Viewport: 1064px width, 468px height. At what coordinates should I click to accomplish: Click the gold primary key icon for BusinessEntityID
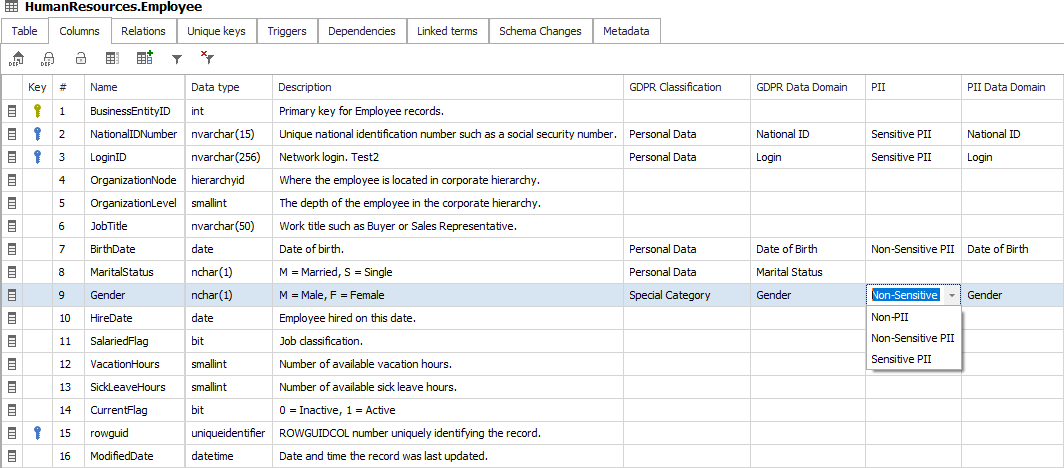click(38, 111)
